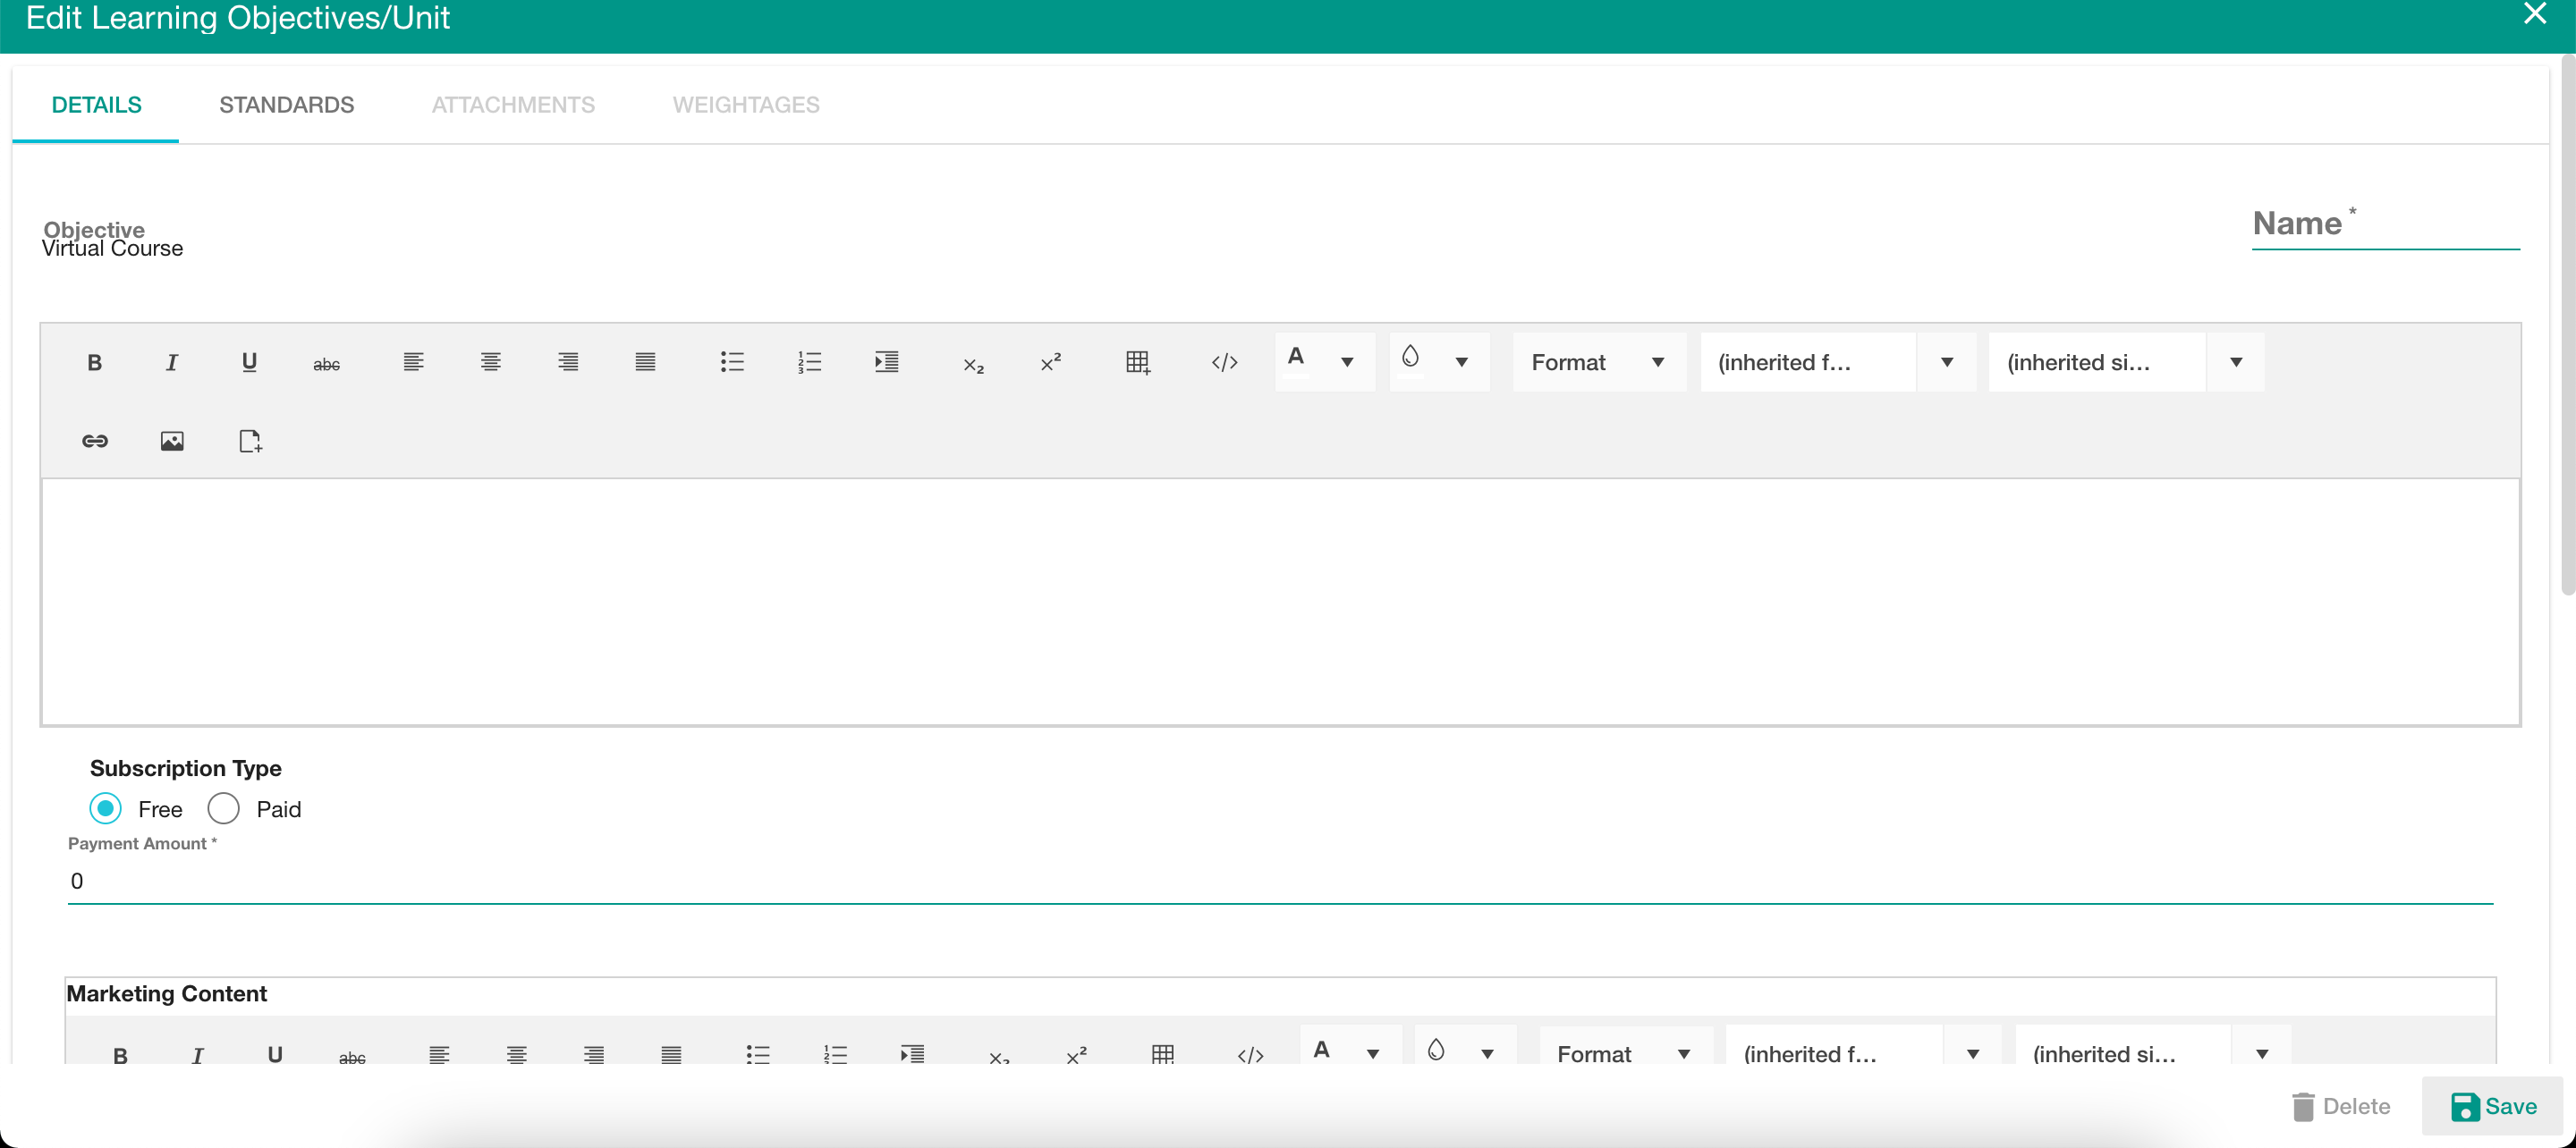The width and height of the screenshot is (2576, 1148).
Task: Apply font color A in Objective editor
Action: (1296, 360)
